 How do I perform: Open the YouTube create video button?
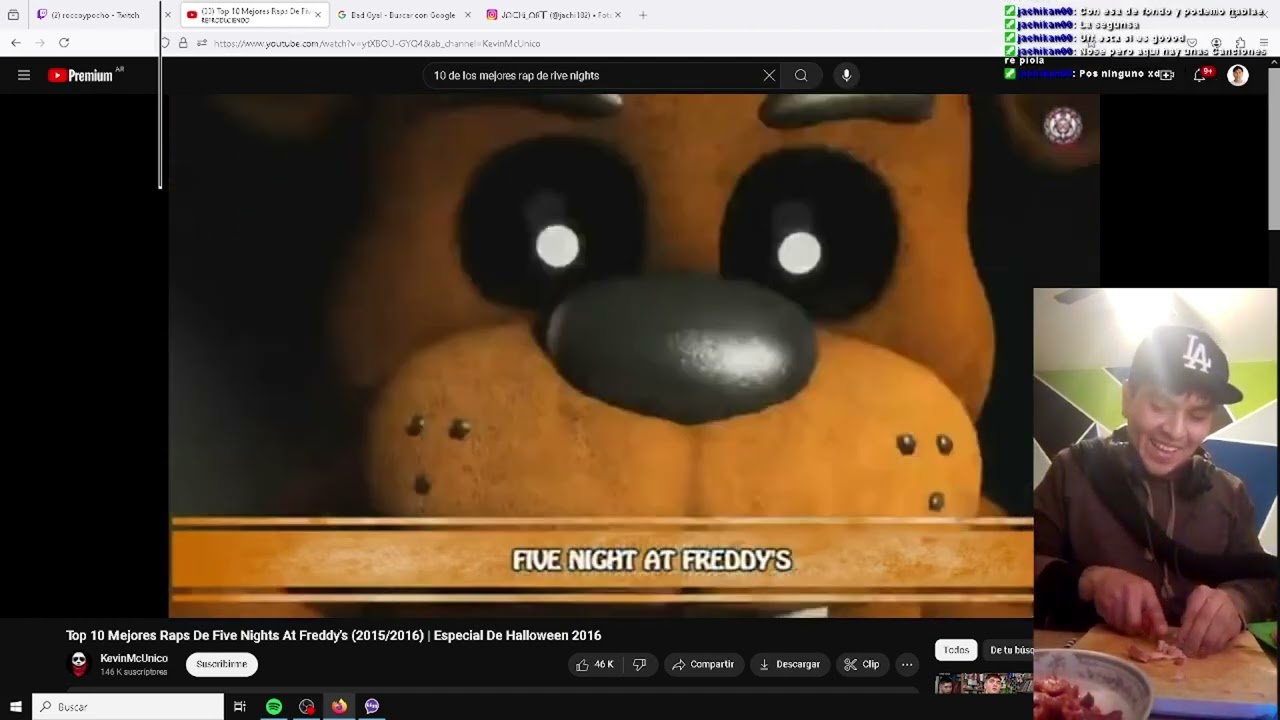tap(1166, 75)
